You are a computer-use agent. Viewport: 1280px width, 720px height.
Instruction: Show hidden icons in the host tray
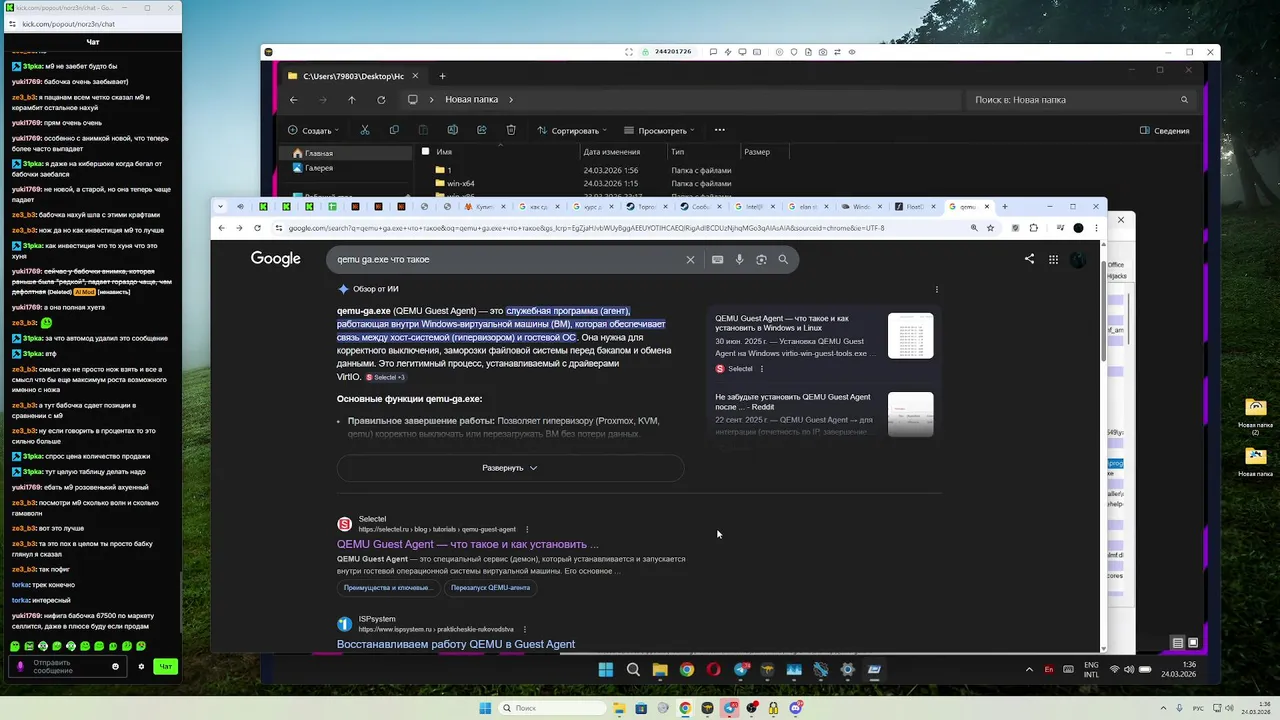(x=1165, y=708)
